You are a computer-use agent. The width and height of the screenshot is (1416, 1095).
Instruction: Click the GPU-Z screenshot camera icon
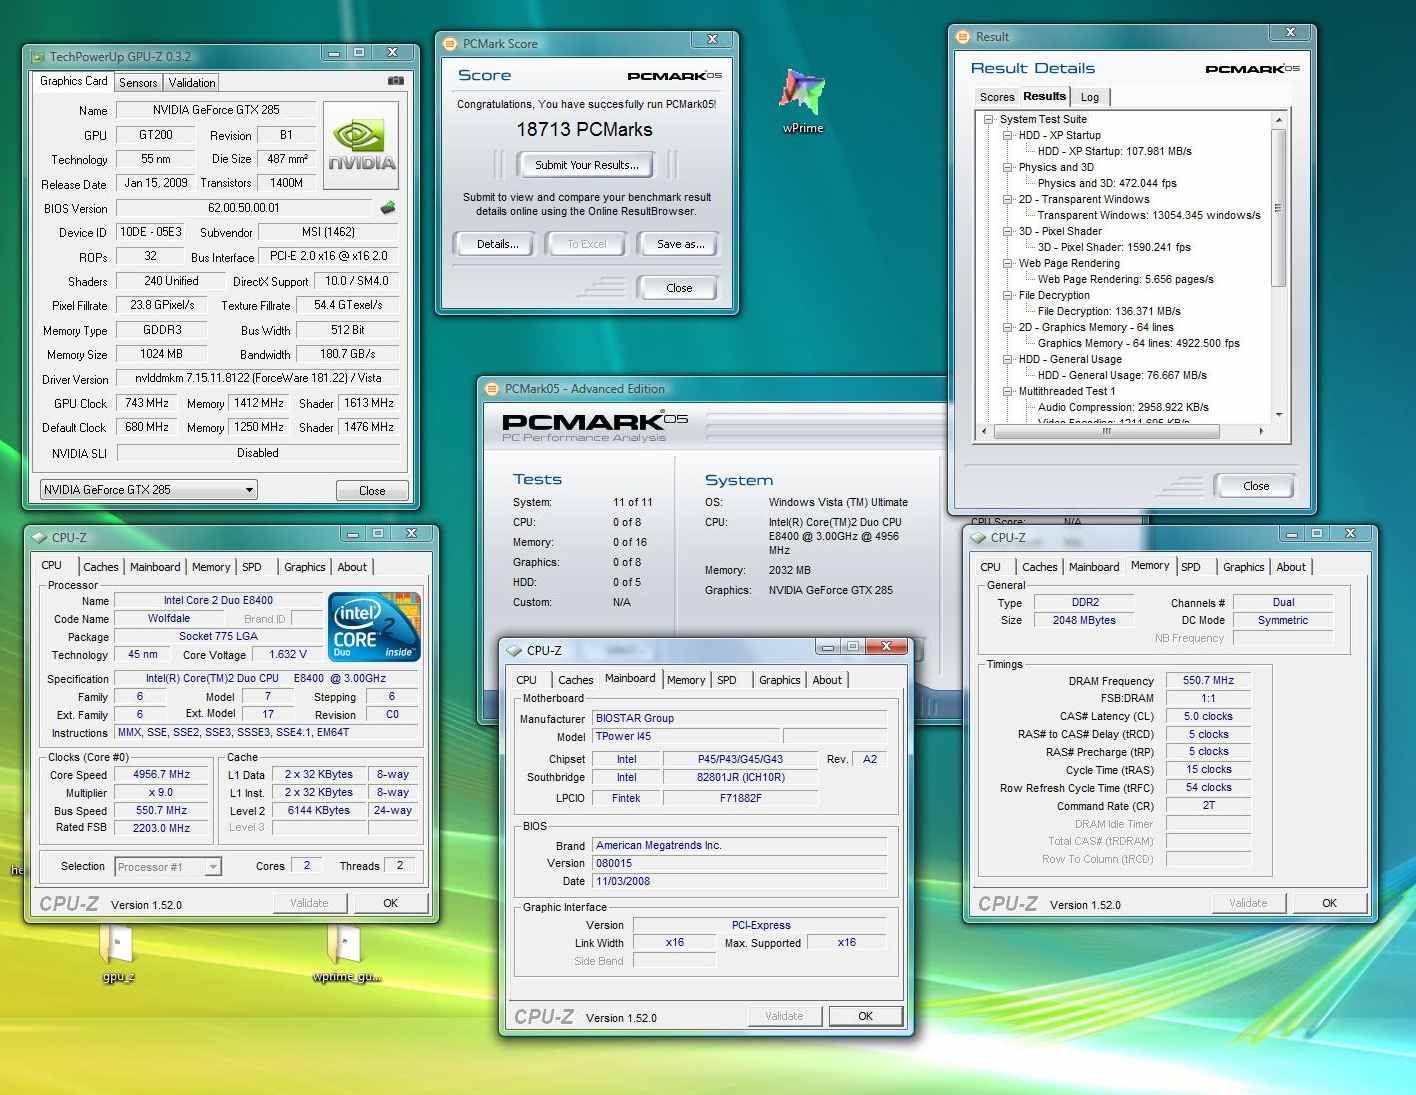click(396, 81)
